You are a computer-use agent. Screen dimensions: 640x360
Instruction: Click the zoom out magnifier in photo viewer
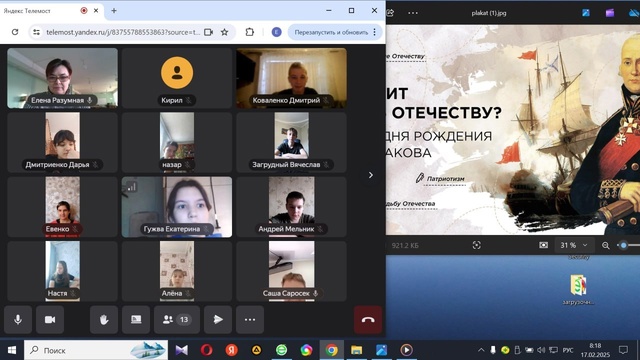point(606,245)
